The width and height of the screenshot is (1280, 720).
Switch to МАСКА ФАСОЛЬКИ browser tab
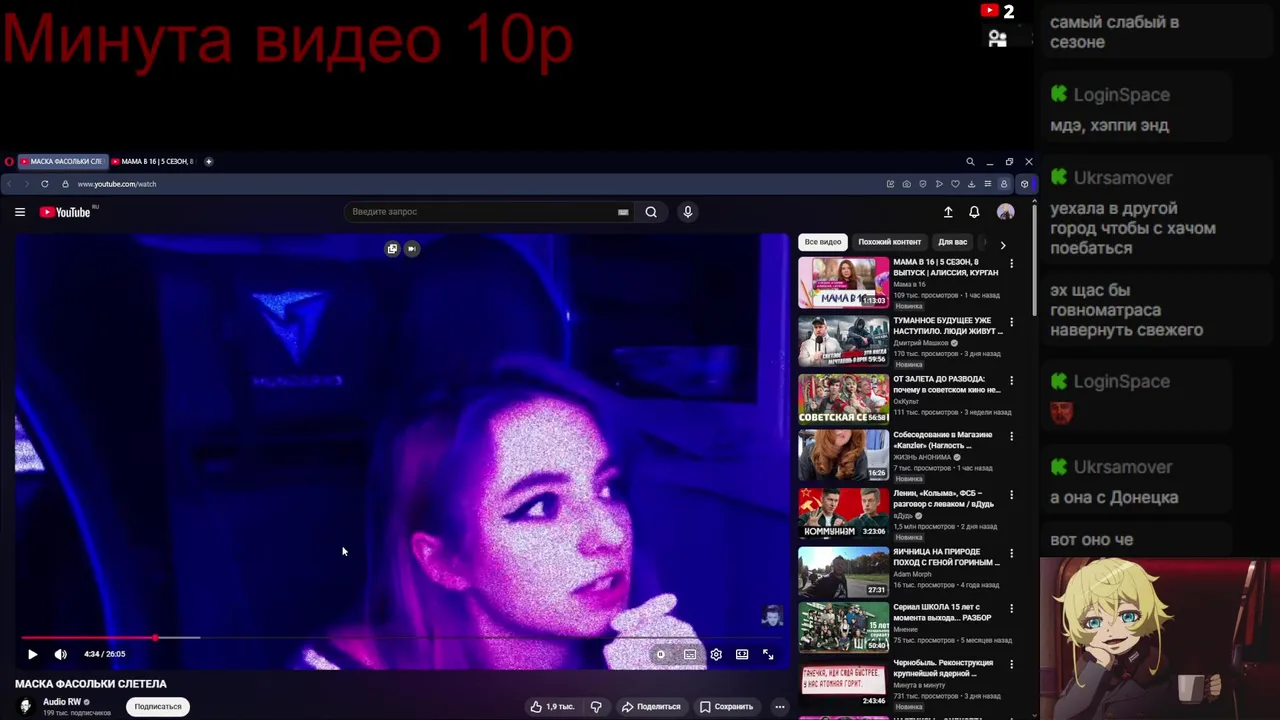coord(62,161)
